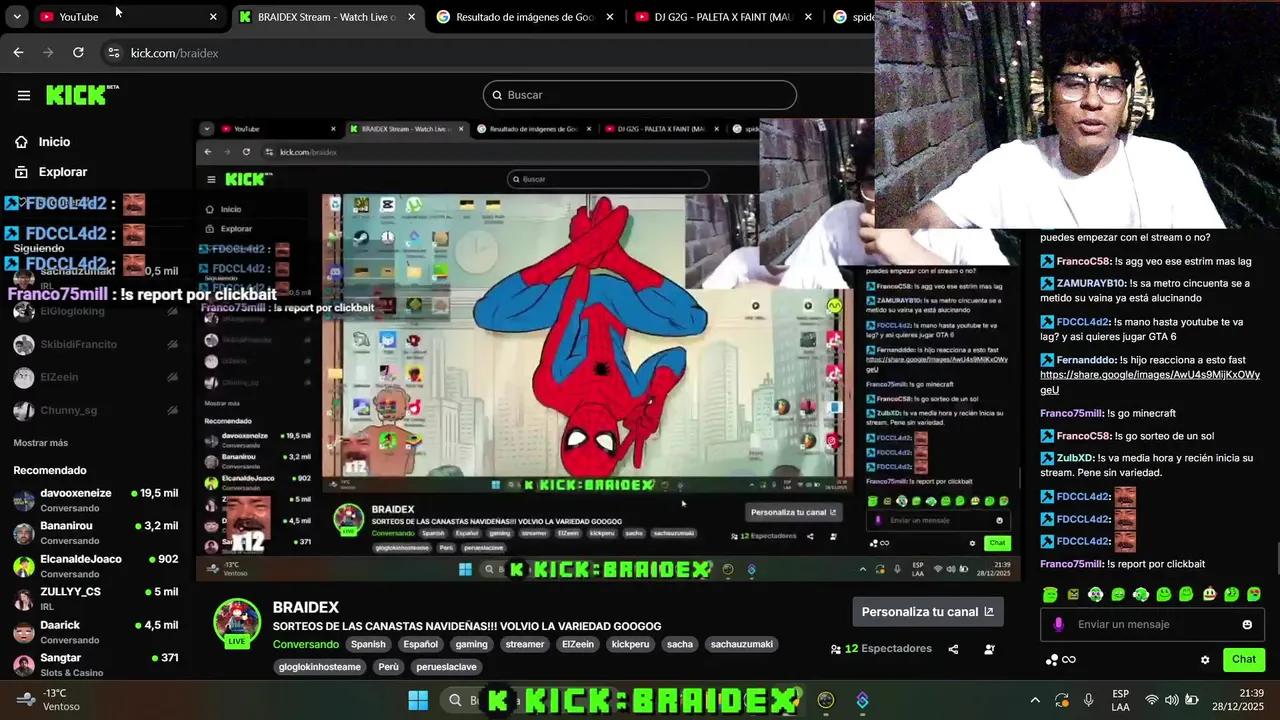Click the 12 Espectadores viewer count
The width and height of the screenshot is (1280, 720).
[881, 649]
